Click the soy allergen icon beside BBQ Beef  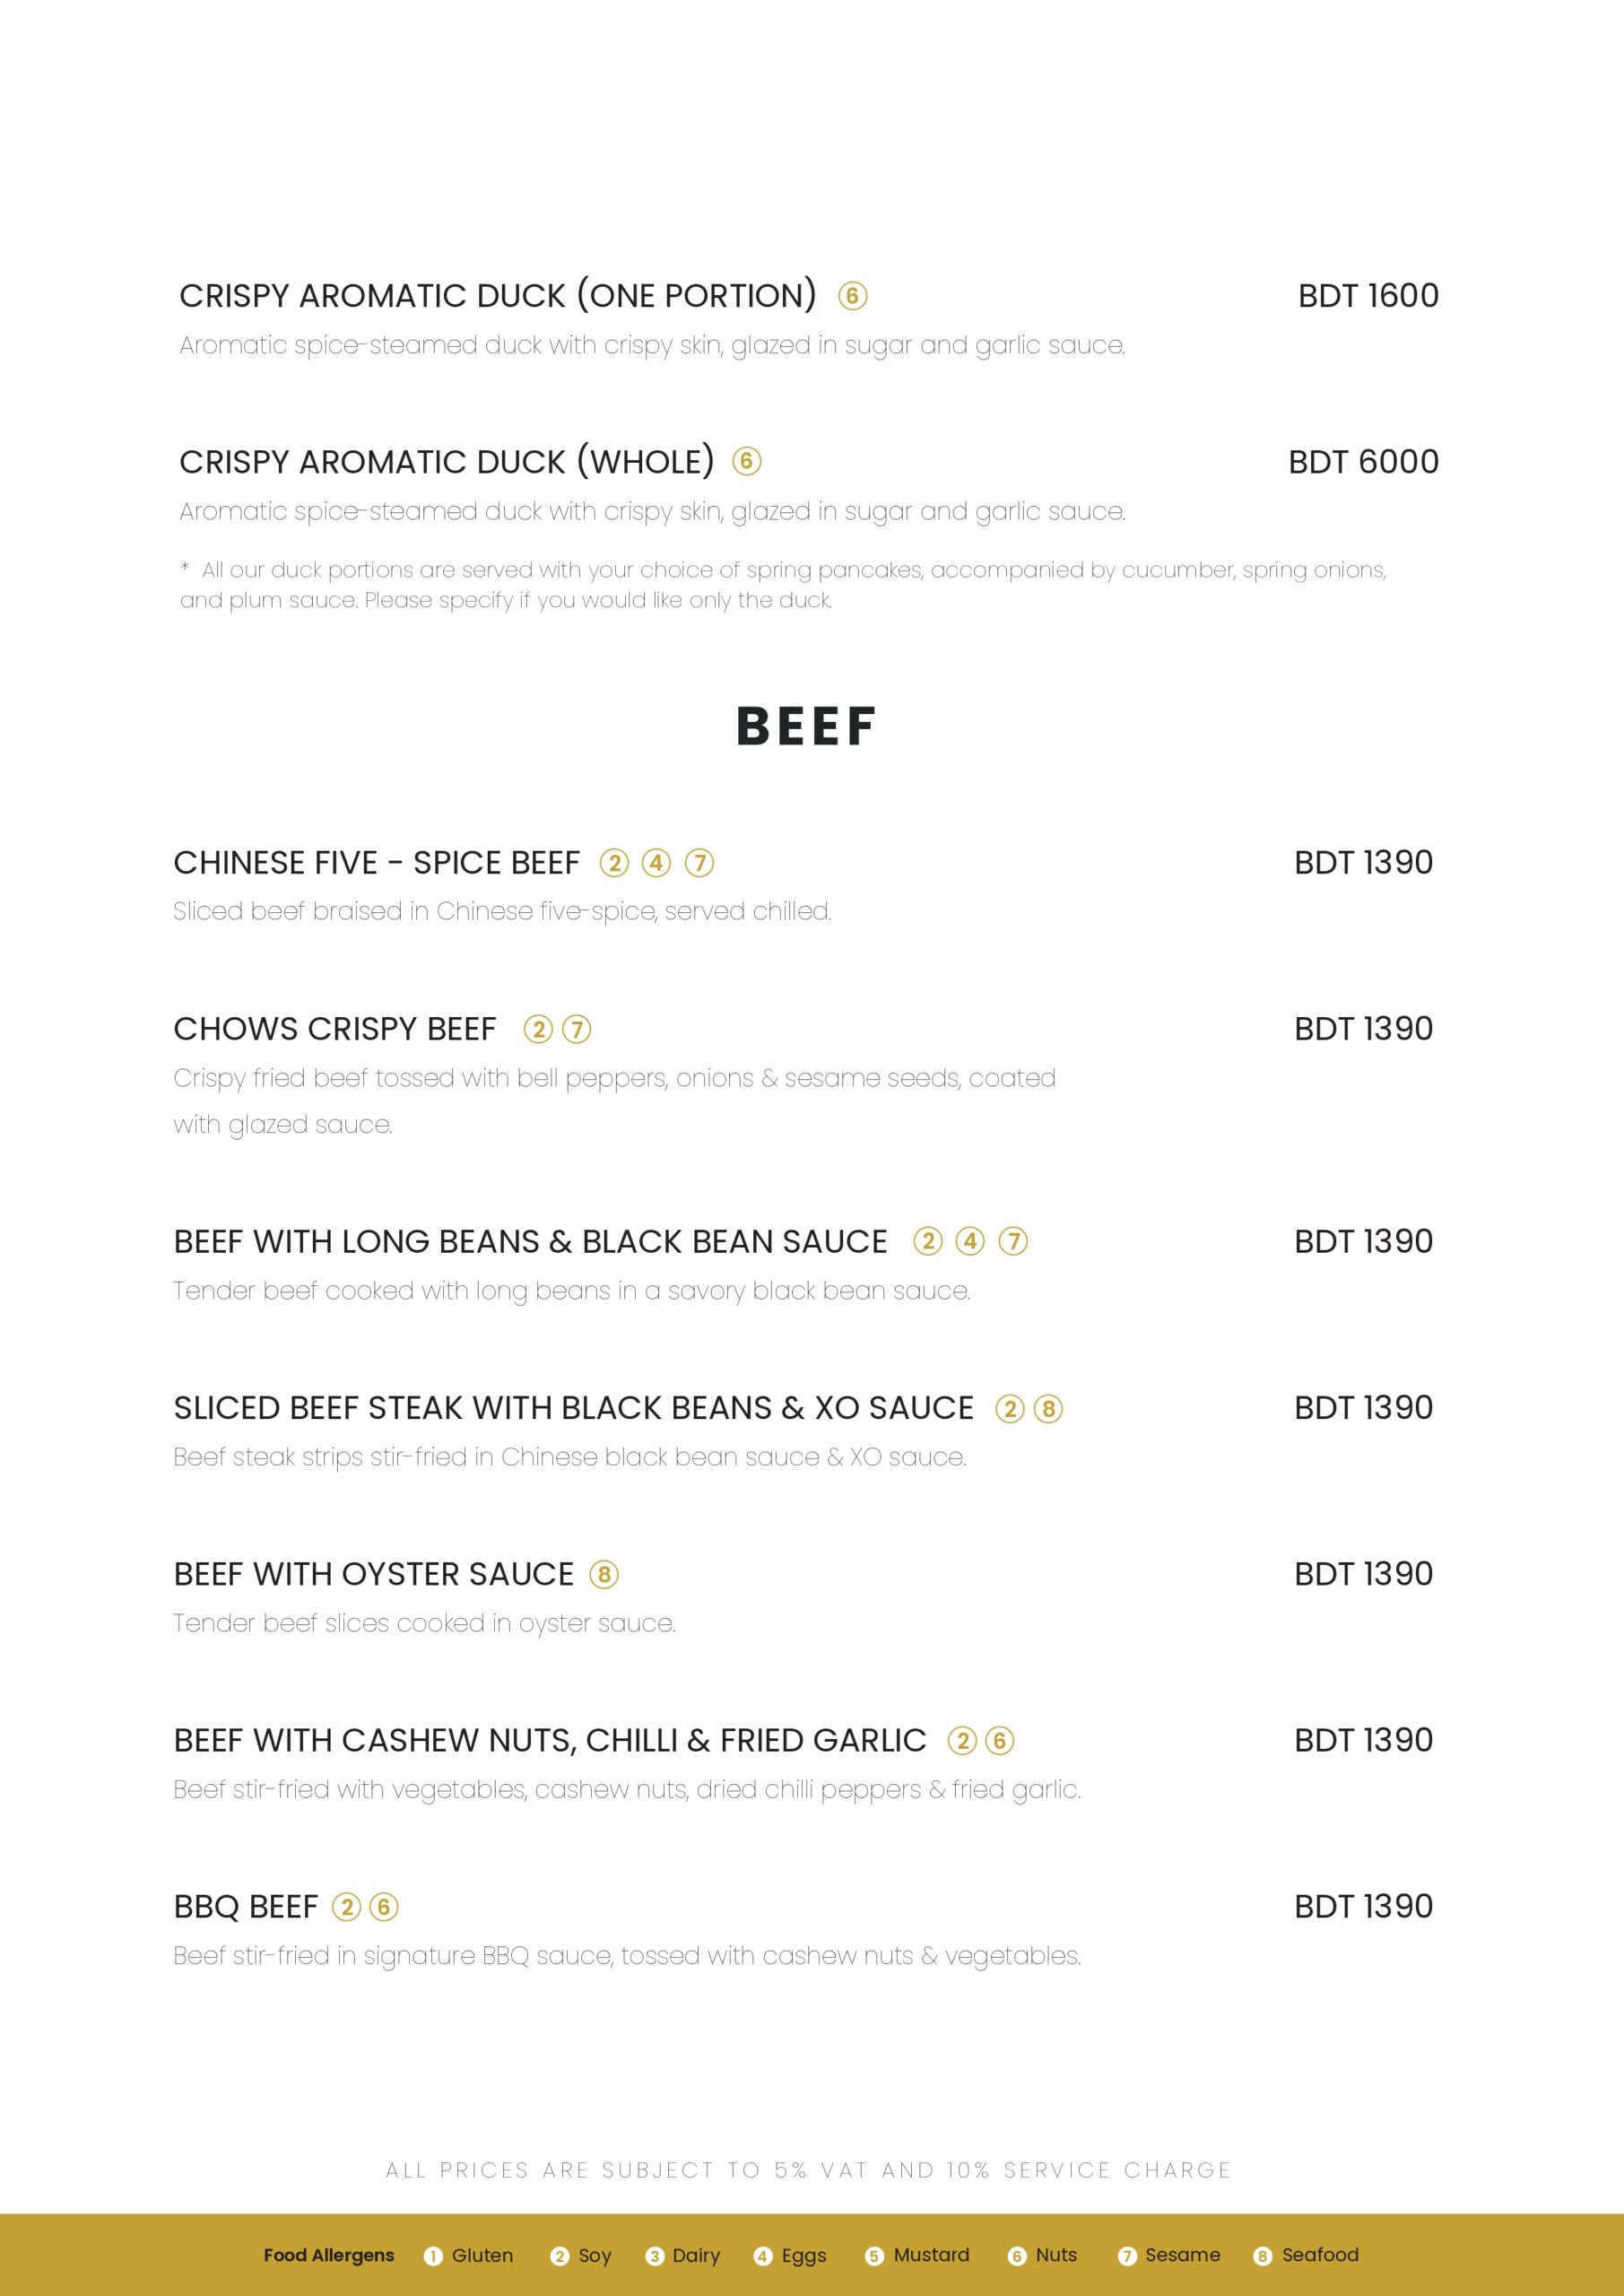346,1907
